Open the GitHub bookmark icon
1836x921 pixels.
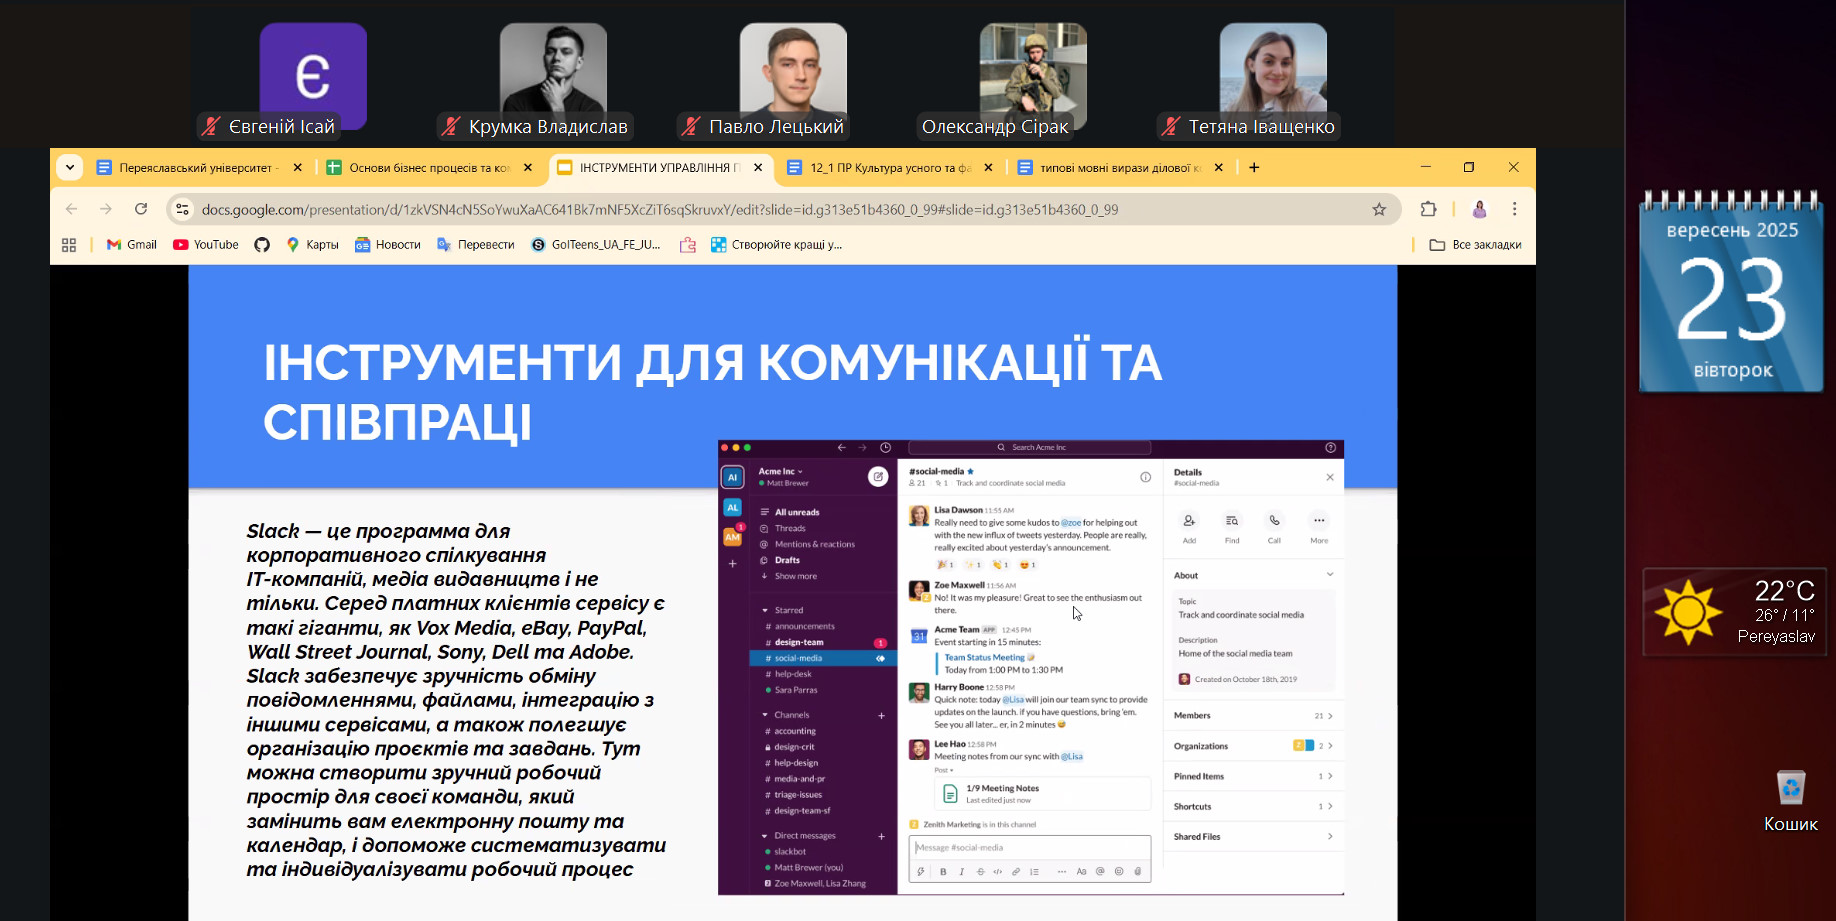tap(262, 245)
